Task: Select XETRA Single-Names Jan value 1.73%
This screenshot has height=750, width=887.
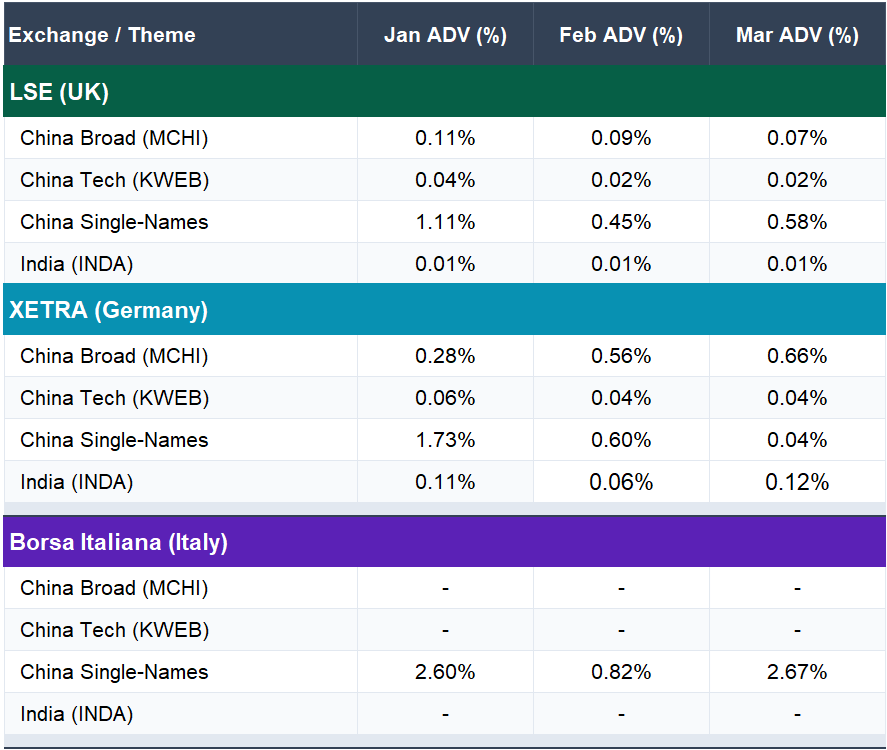Action: click(445, 439)
